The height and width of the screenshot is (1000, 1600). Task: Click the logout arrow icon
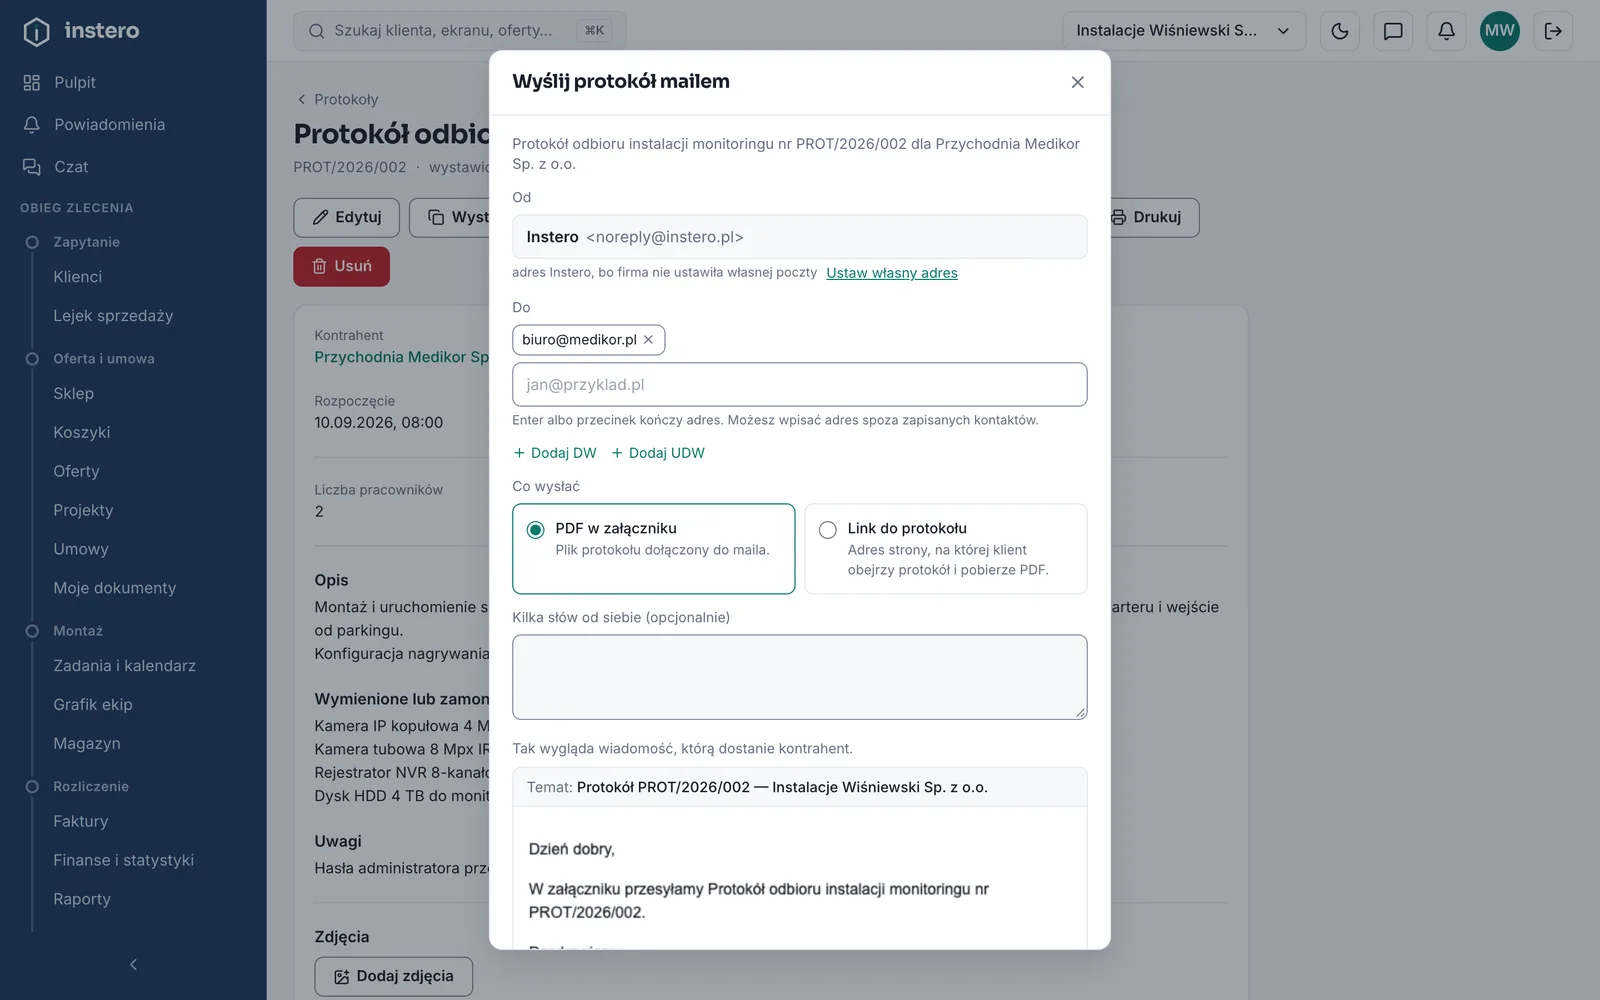click(x=1553, y=31)
